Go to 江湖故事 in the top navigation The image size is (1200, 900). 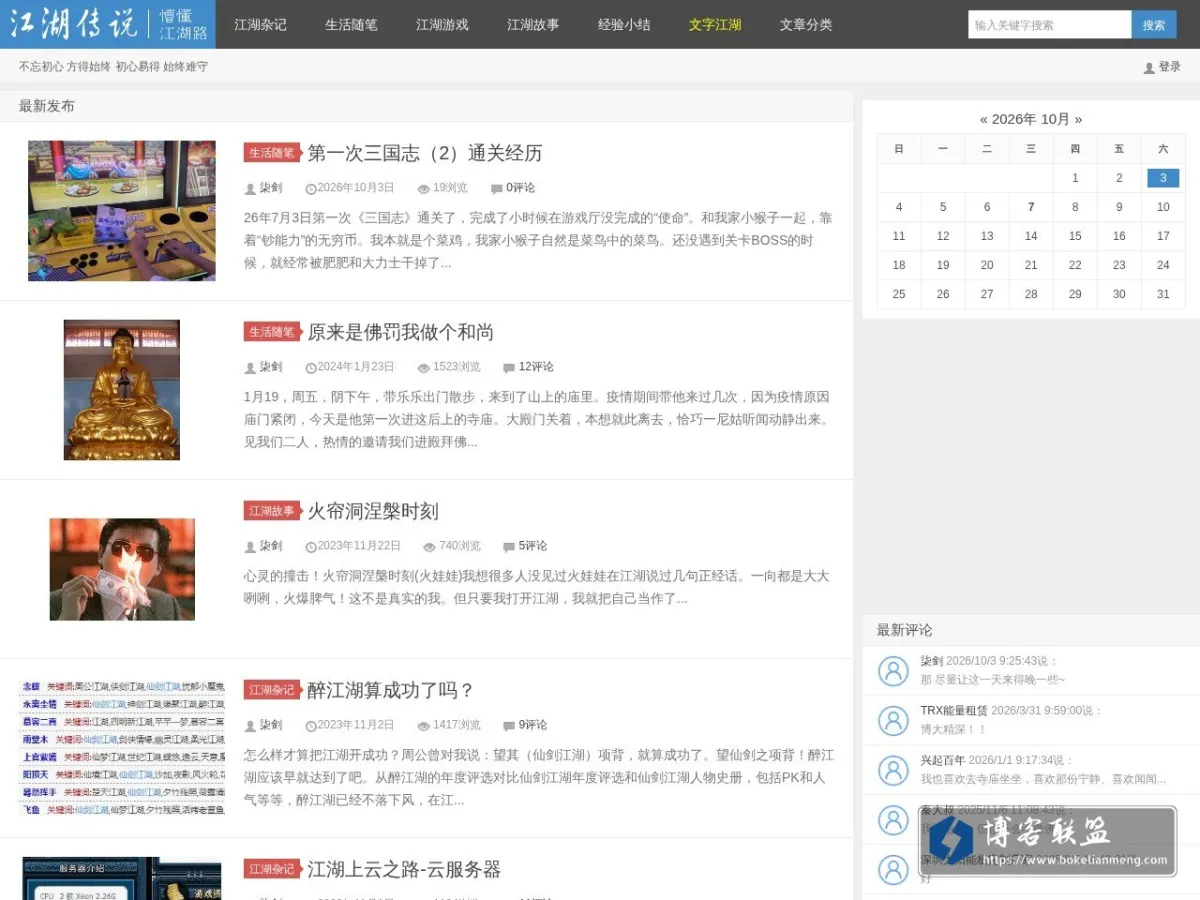tap(533, 24)
